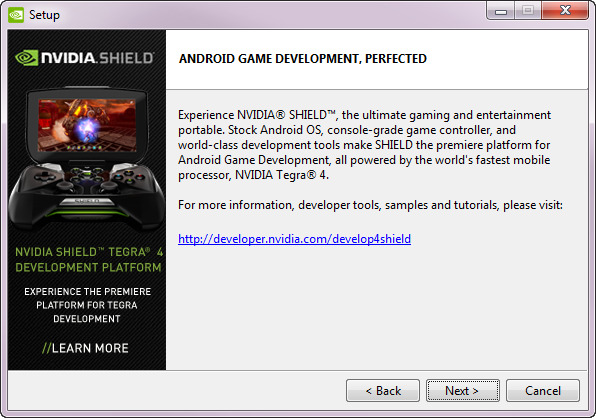This screenshot has width=596, height=418.
Task: Go back with the < Back button
Action: [383, 390]
